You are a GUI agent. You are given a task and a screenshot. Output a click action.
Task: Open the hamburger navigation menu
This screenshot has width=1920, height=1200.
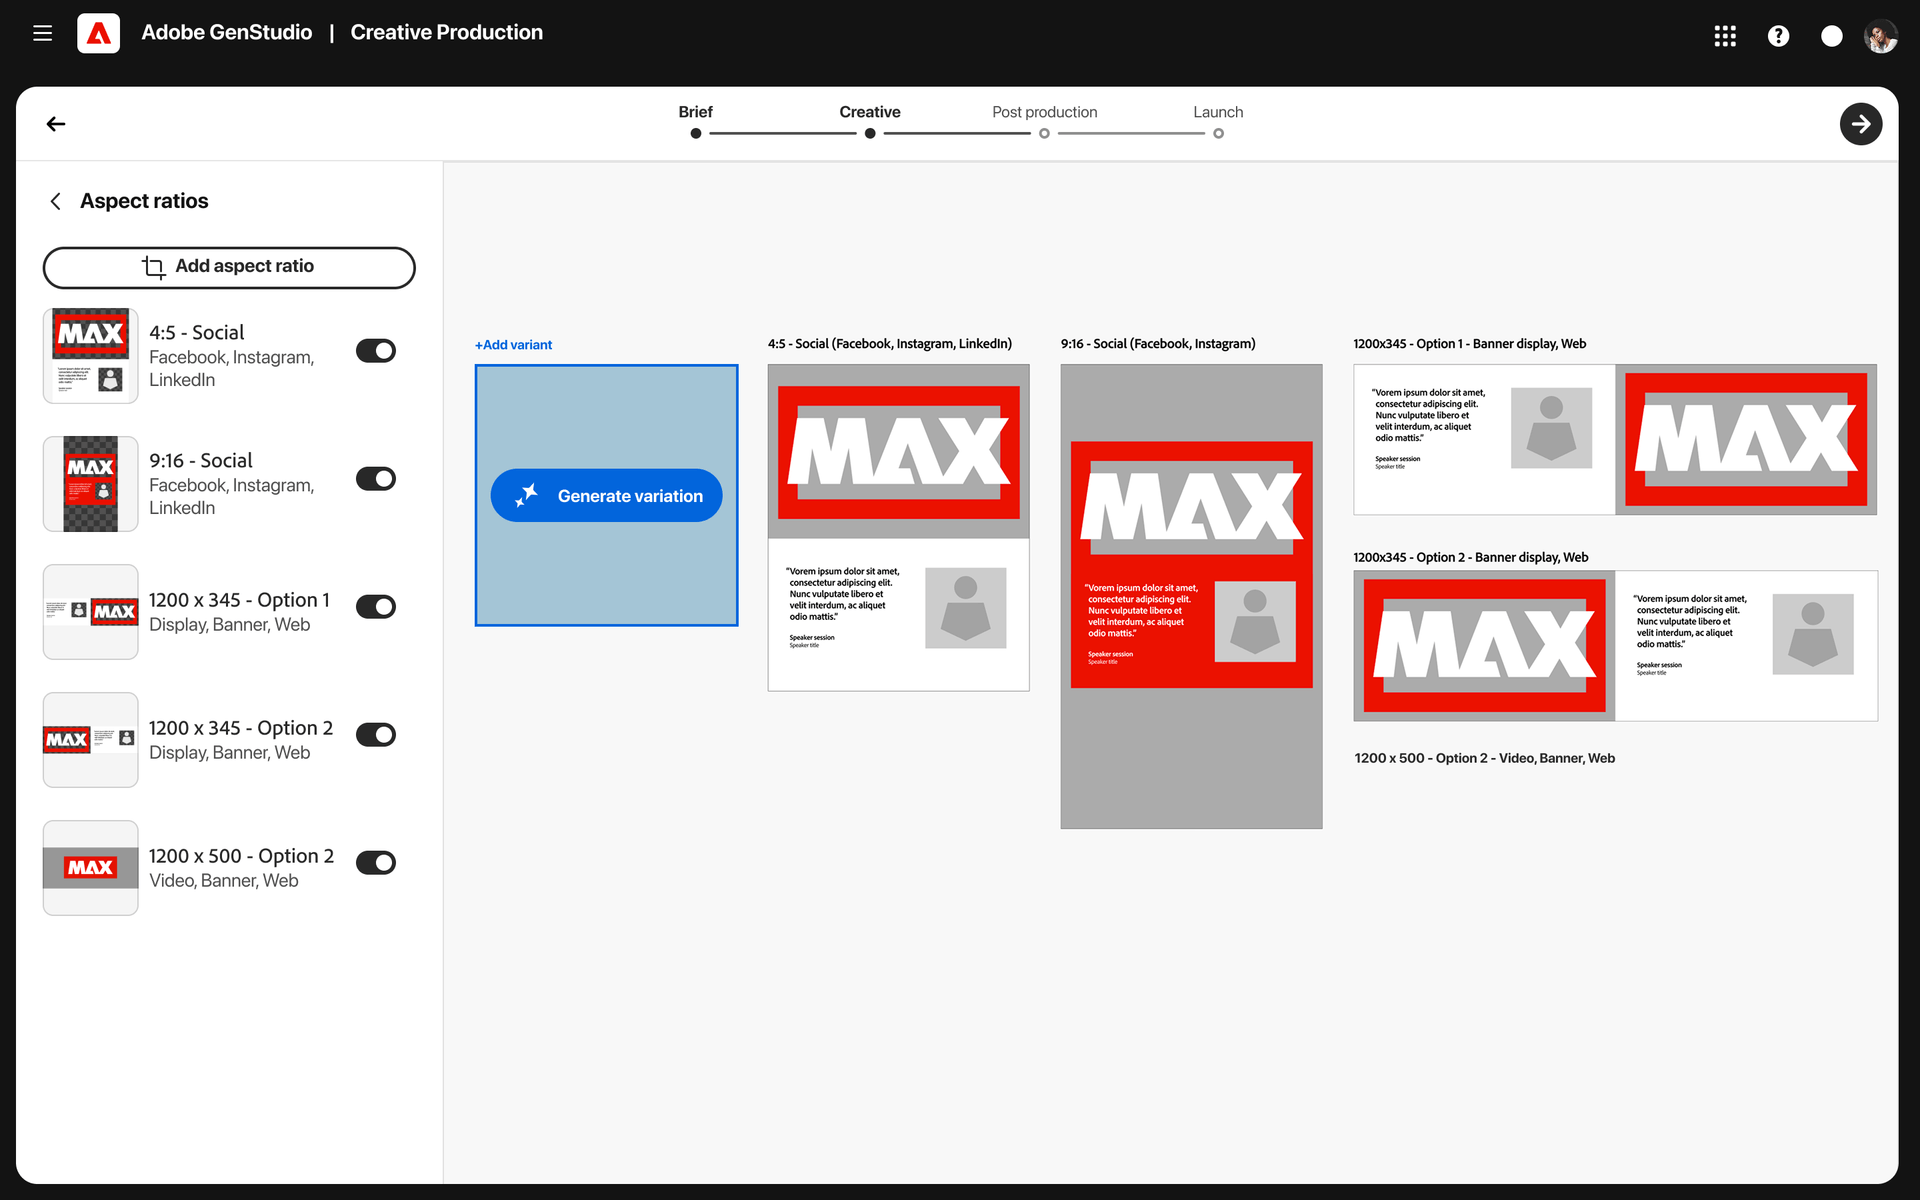(42, 33)
